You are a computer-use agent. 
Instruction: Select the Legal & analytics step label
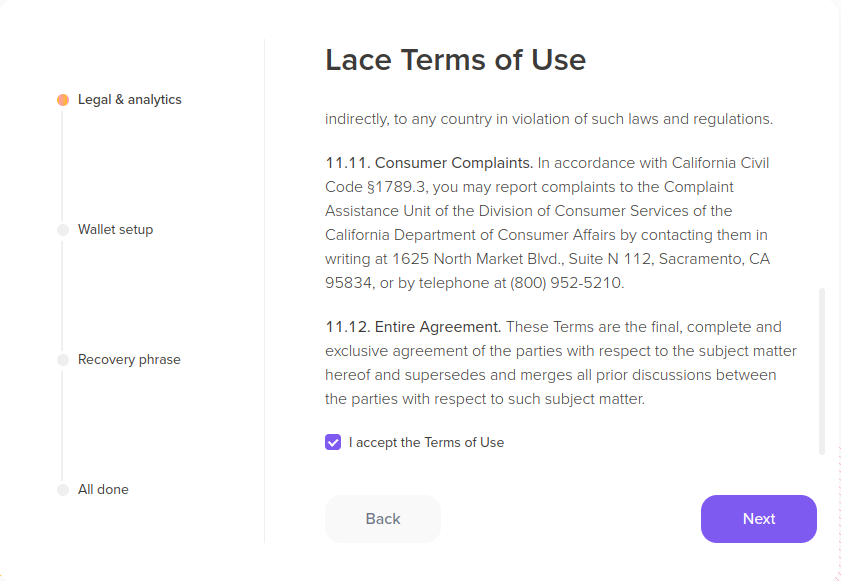click(x=130, y=100)
